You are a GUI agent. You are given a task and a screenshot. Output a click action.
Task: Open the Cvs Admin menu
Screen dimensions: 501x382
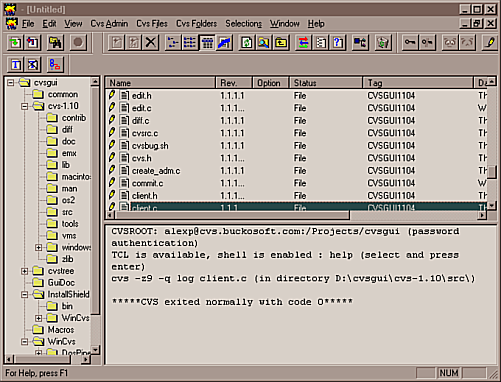click(109, 24)
